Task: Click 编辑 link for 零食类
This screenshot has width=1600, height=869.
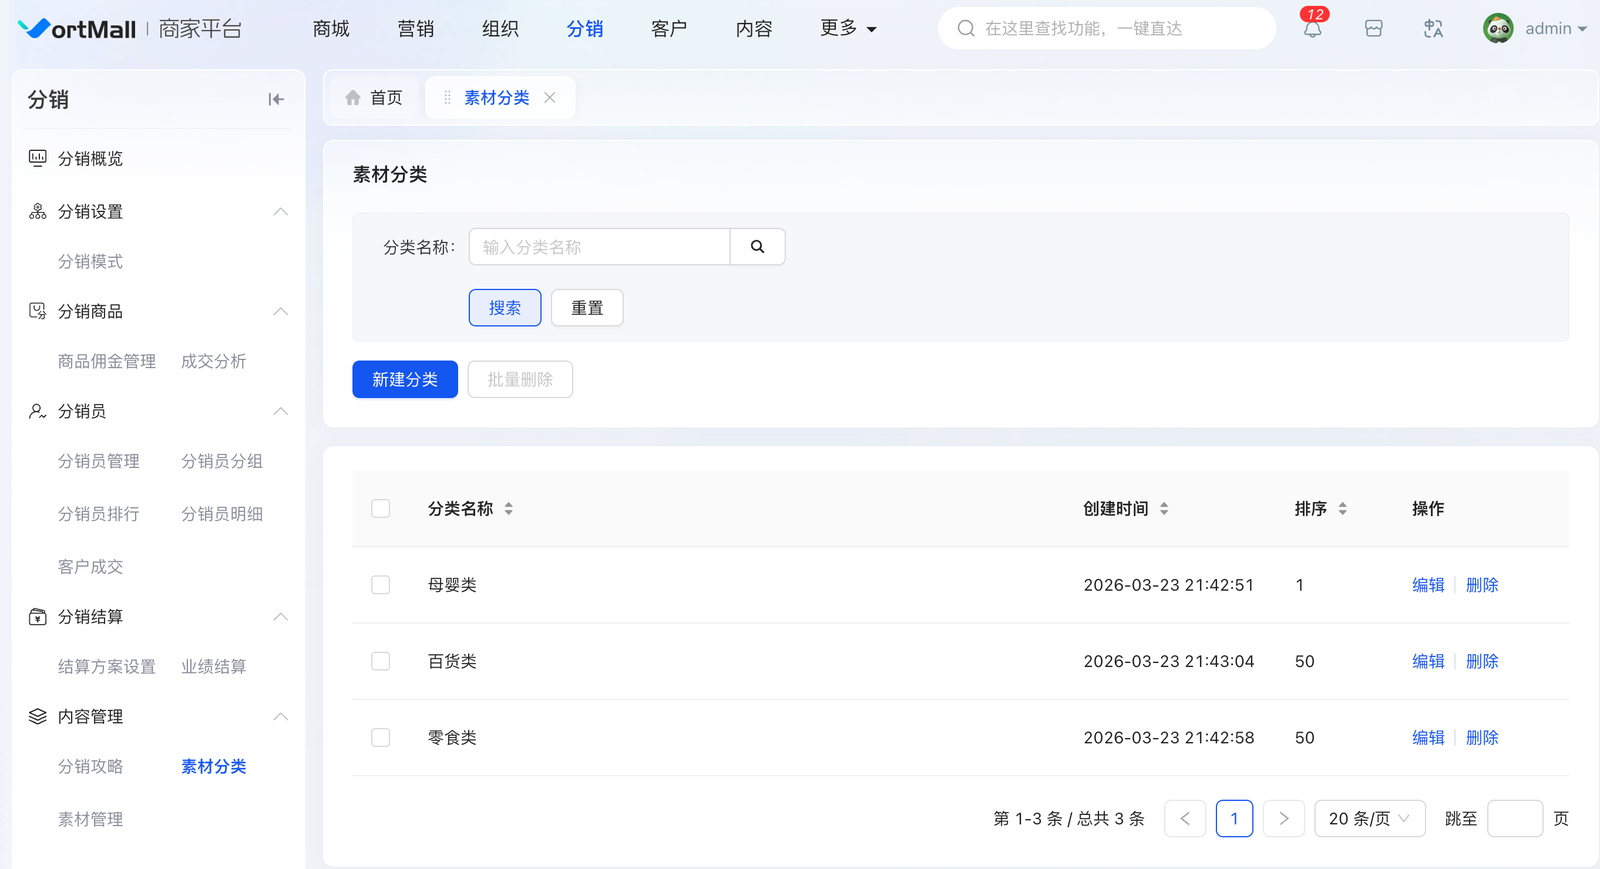Action: (x=1427, y=738)
